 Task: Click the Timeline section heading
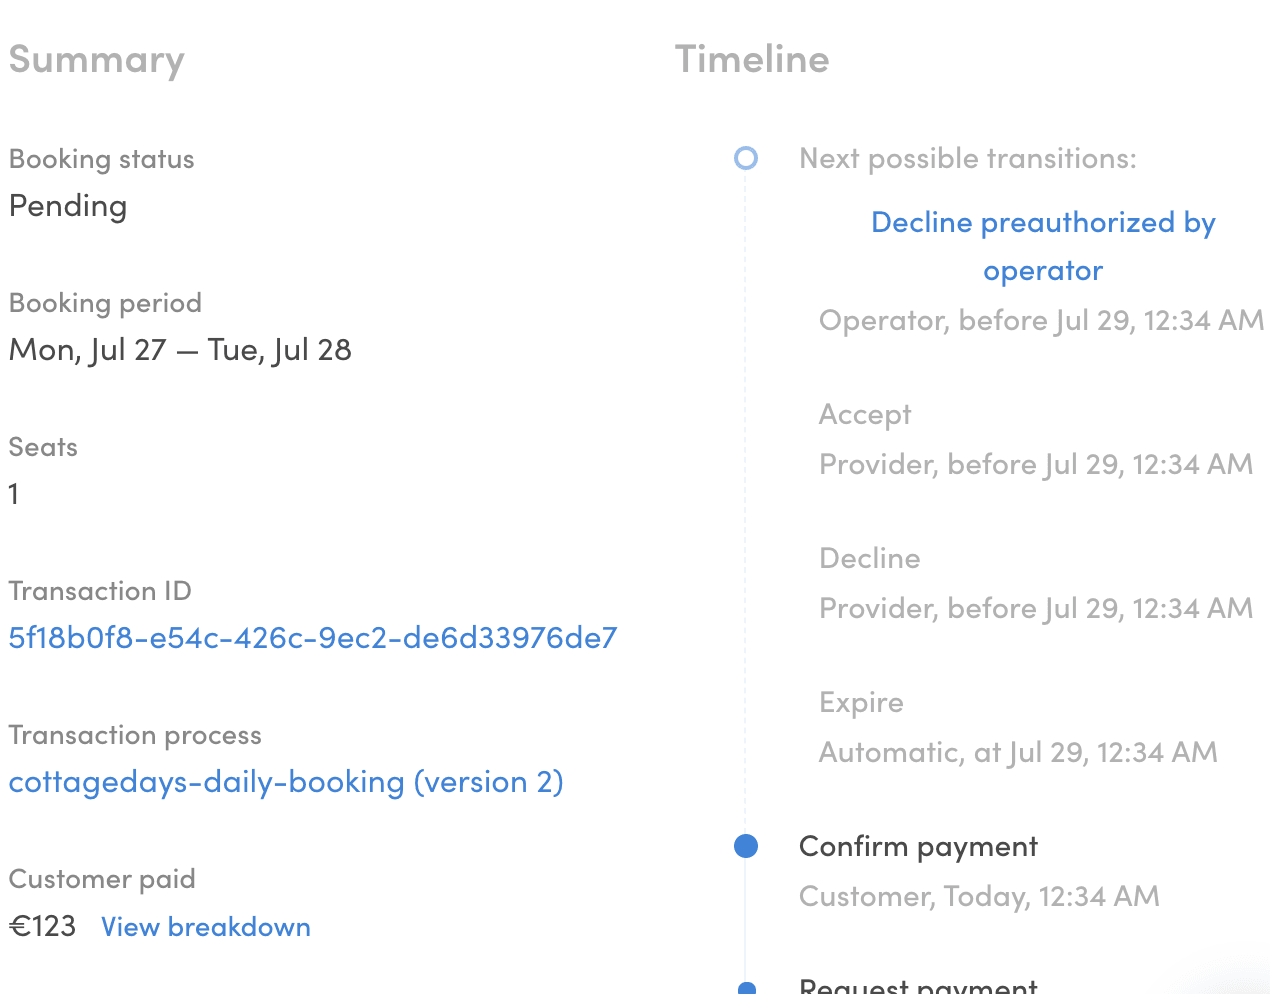752,60
